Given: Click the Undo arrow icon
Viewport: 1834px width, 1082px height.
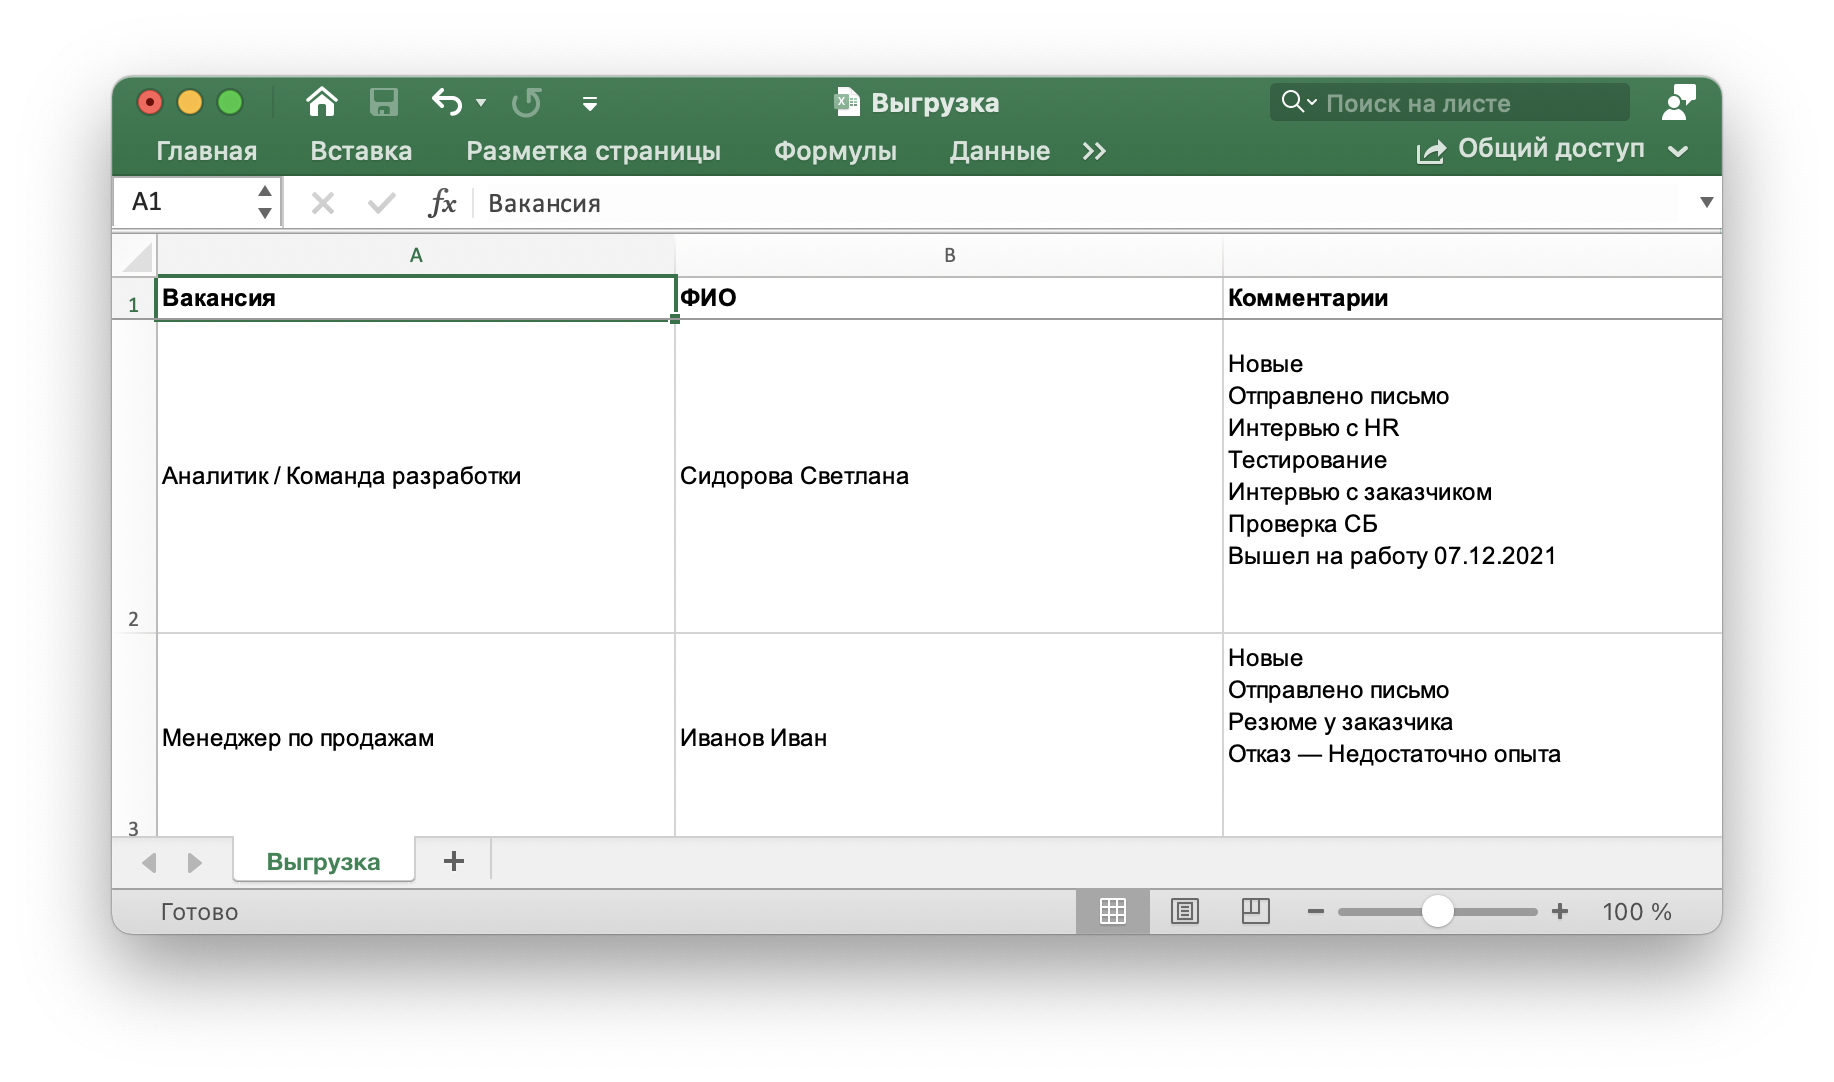Looking at the screenshot, I should [447, 102].
